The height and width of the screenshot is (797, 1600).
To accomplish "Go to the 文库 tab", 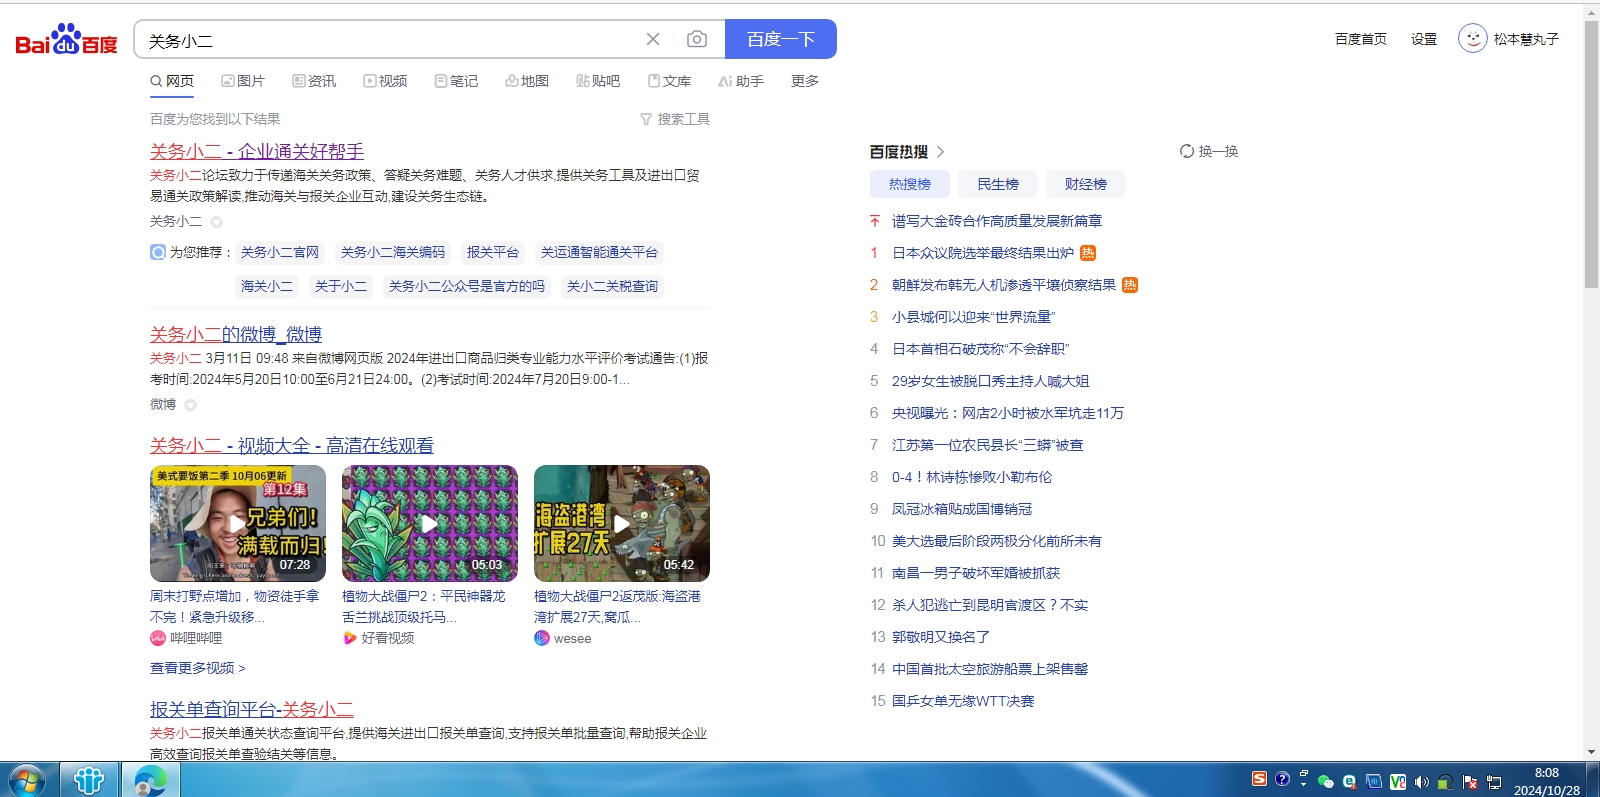I will [669, 81].
